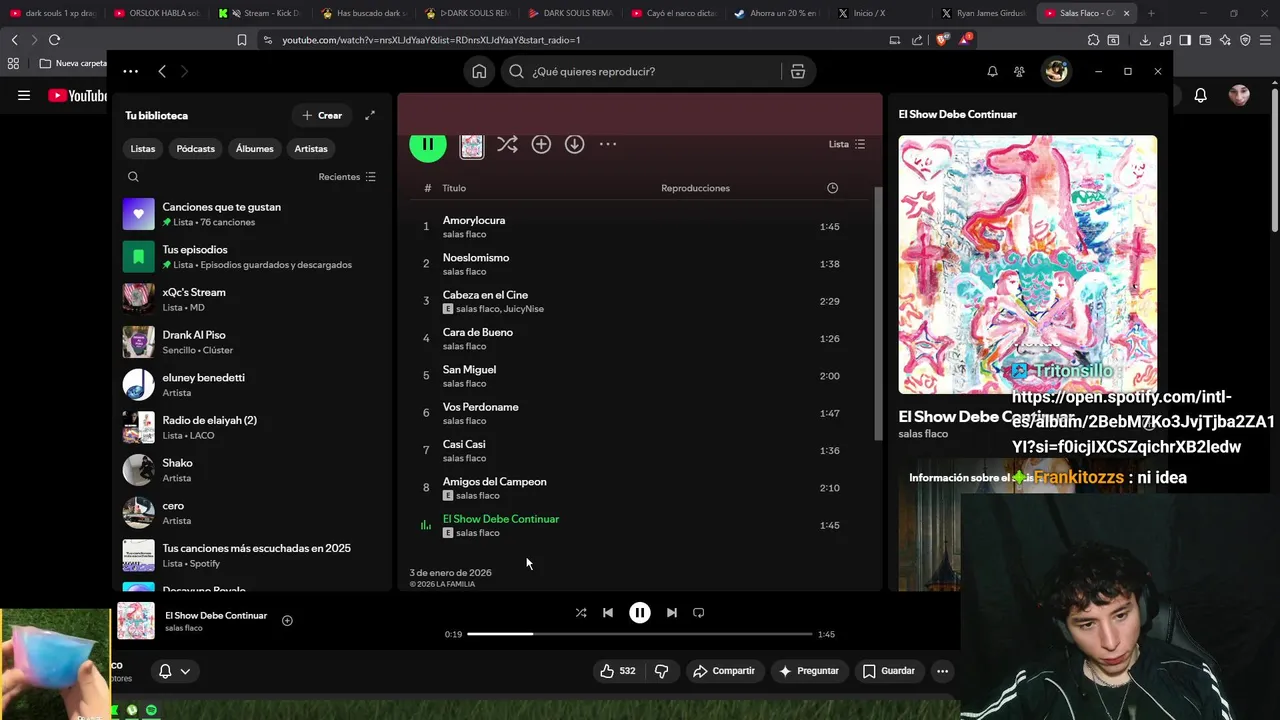Open Tus canciones más escuchadas en 2025
The image size is (1280, 720).
250,555
